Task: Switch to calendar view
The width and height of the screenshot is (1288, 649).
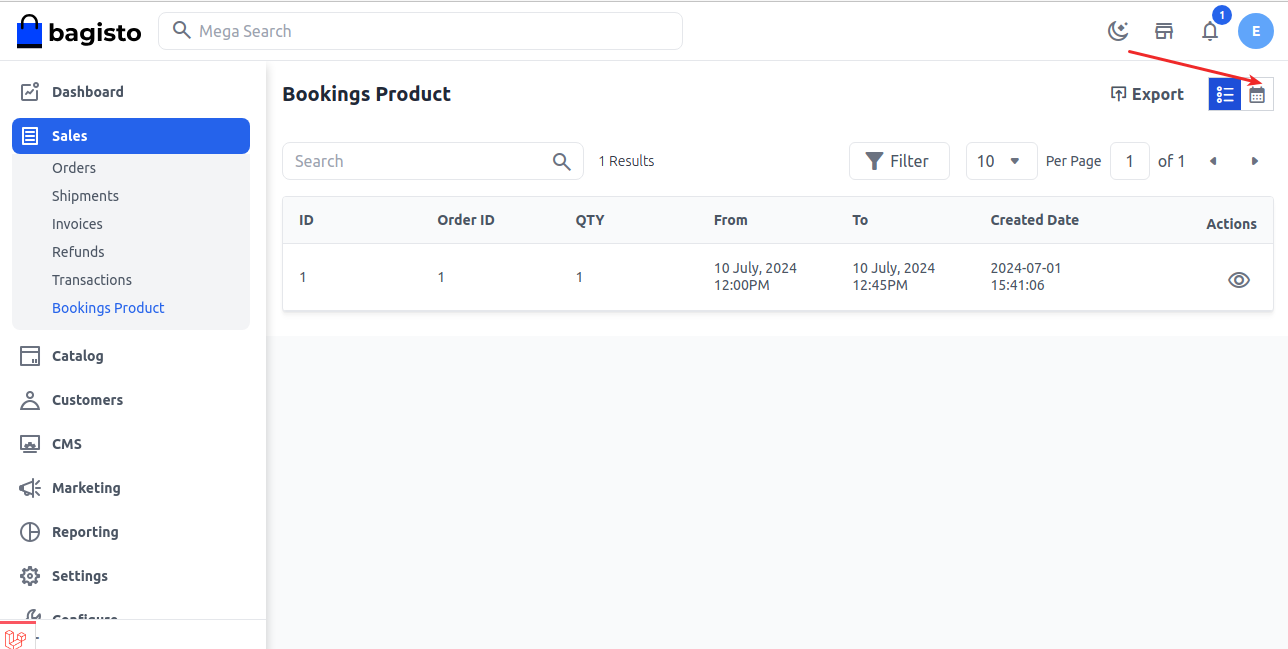Action: click(1257, 94)
